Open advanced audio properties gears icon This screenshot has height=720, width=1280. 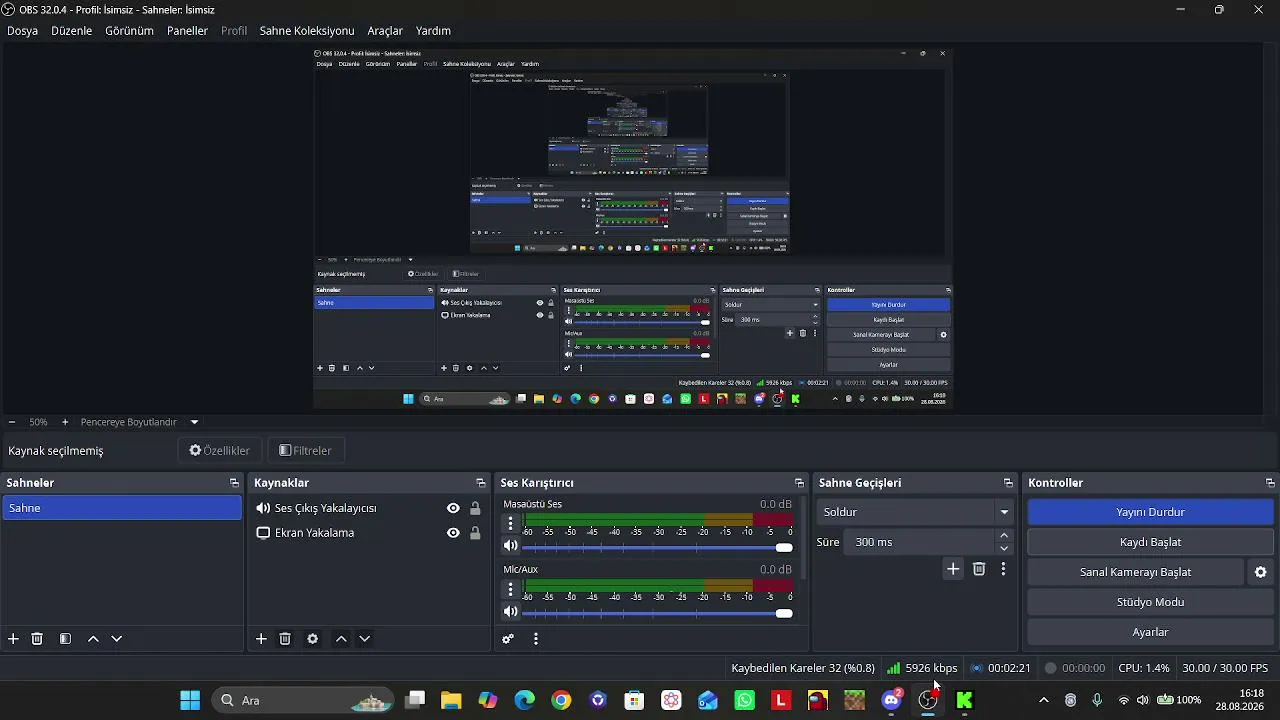coord(508,639)
